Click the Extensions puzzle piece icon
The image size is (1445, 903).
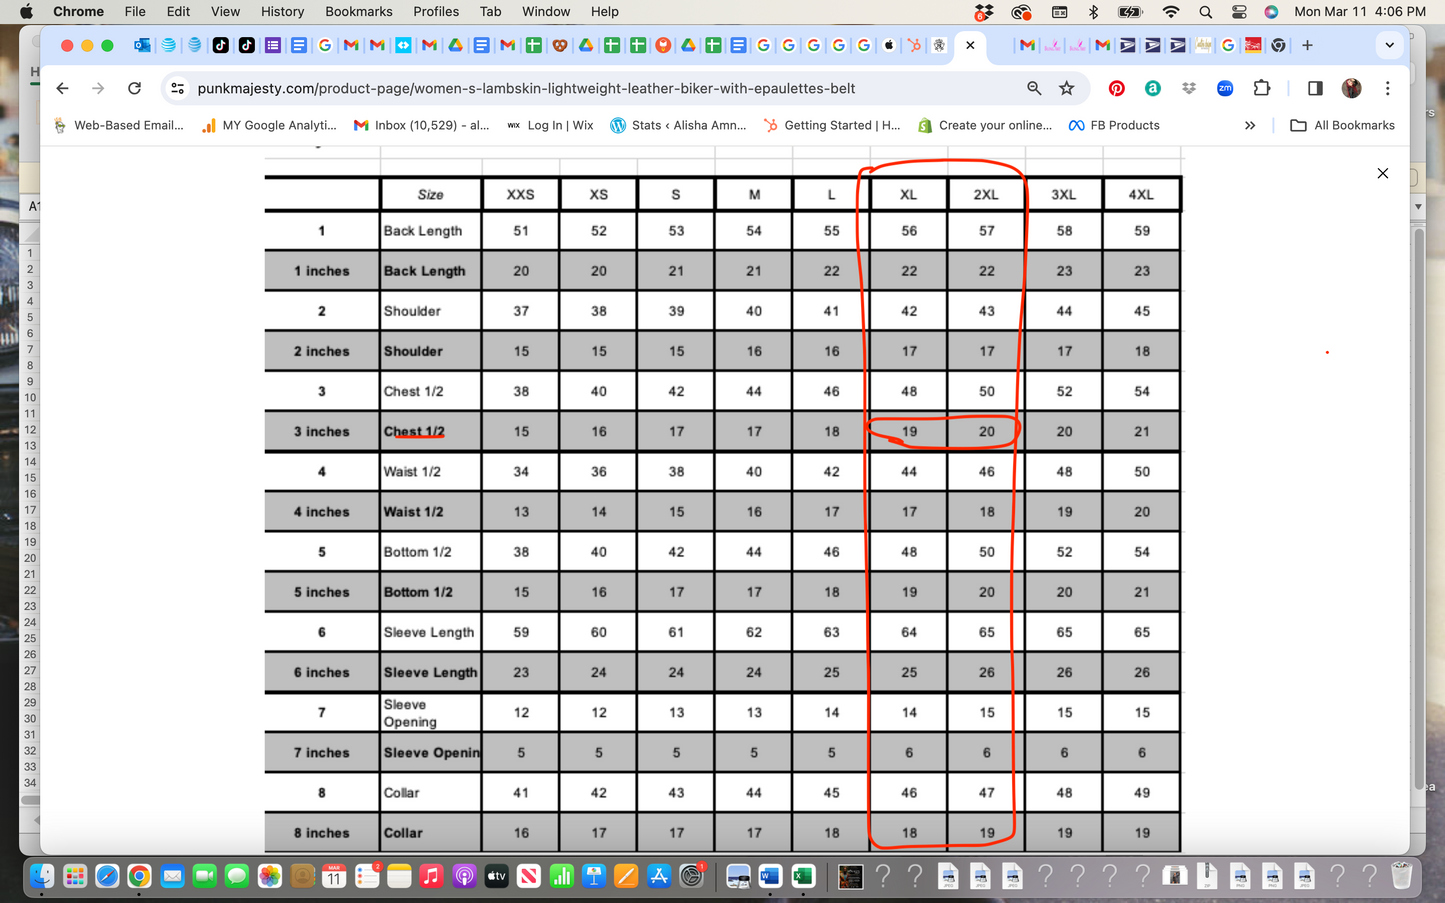(x=1261, y=88)
